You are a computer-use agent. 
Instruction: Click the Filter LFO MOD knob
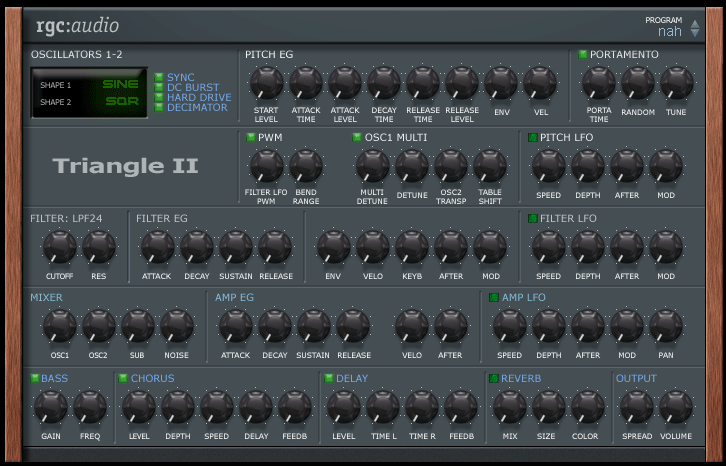click(666, 247)
